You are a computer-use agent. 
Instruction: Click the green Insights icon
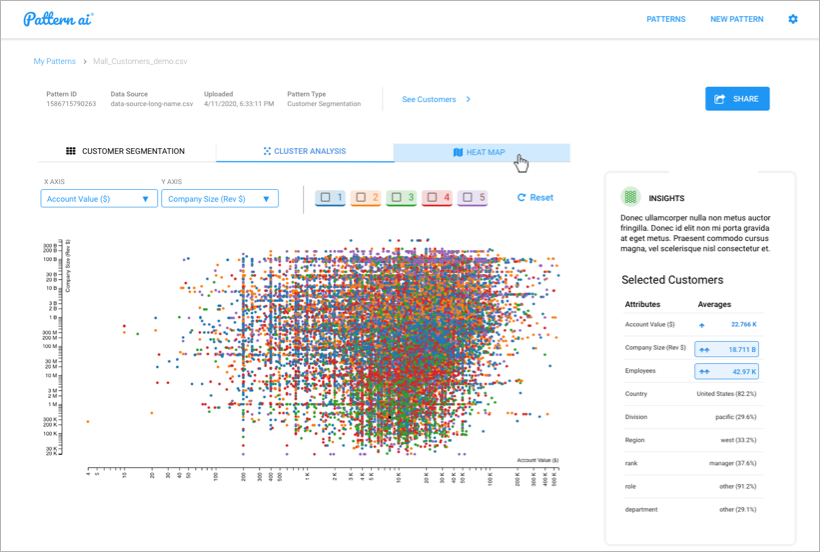point(629,197)
